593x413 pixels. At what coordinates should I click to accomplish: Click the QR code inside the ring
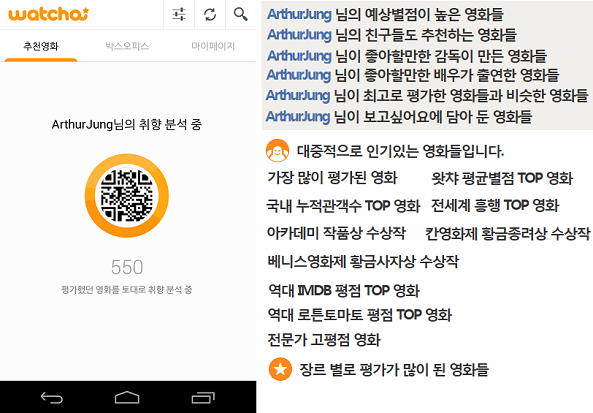[127, 196]
